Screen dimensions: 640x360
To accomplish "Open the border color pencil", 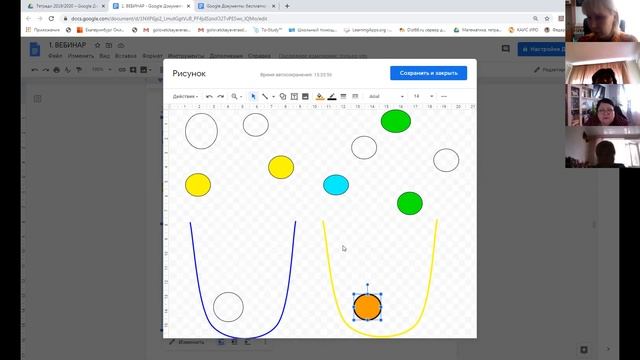I will (332, 96).
